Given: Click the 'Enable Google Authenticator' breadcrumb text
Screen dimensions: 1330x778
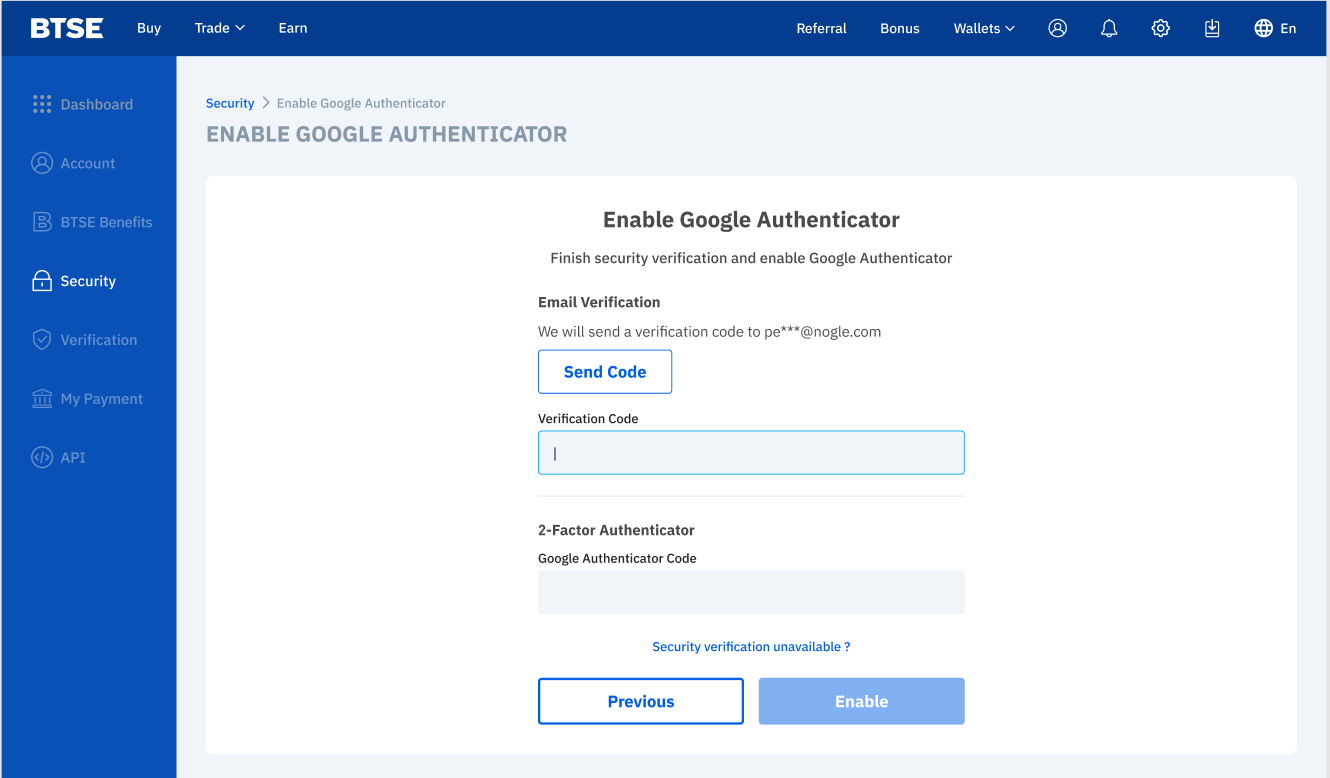Looking at the screenshot, I should (x=361, y=103).
